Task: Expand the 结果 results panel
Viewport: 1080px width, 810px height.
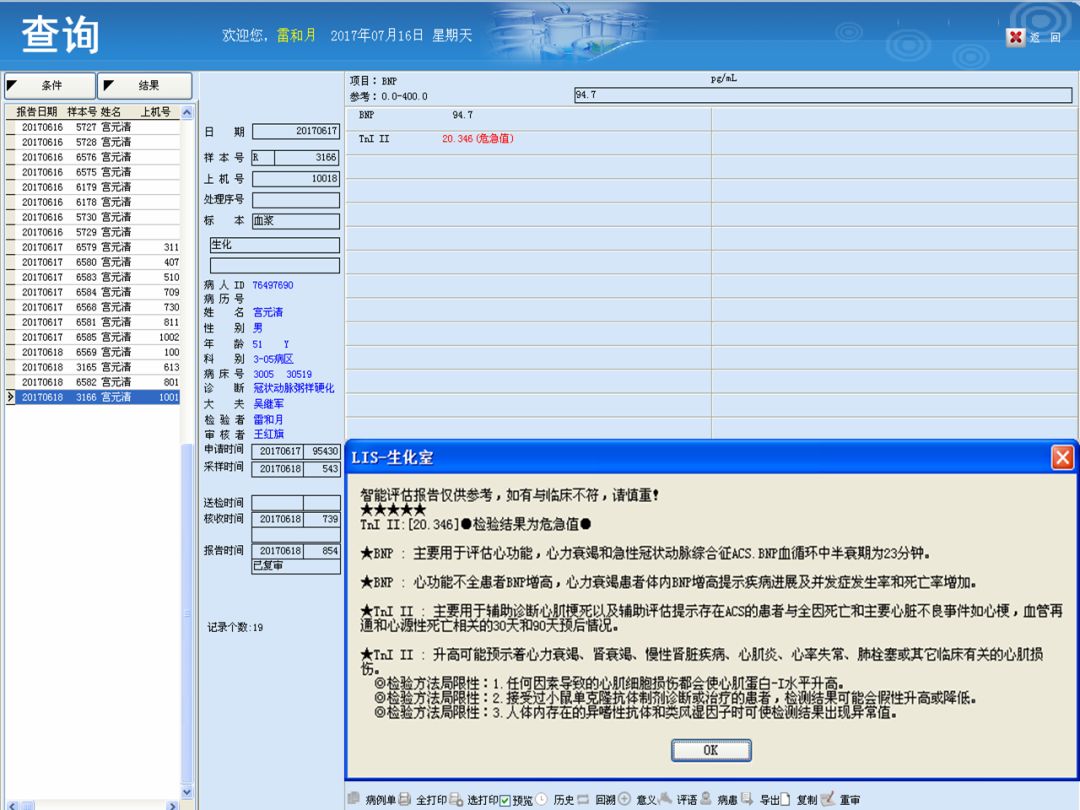Action: [145, 86]
